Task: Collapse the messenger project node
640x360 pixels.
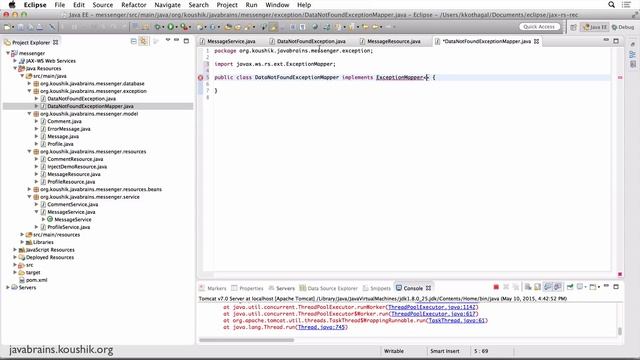Action: (8, 53)
